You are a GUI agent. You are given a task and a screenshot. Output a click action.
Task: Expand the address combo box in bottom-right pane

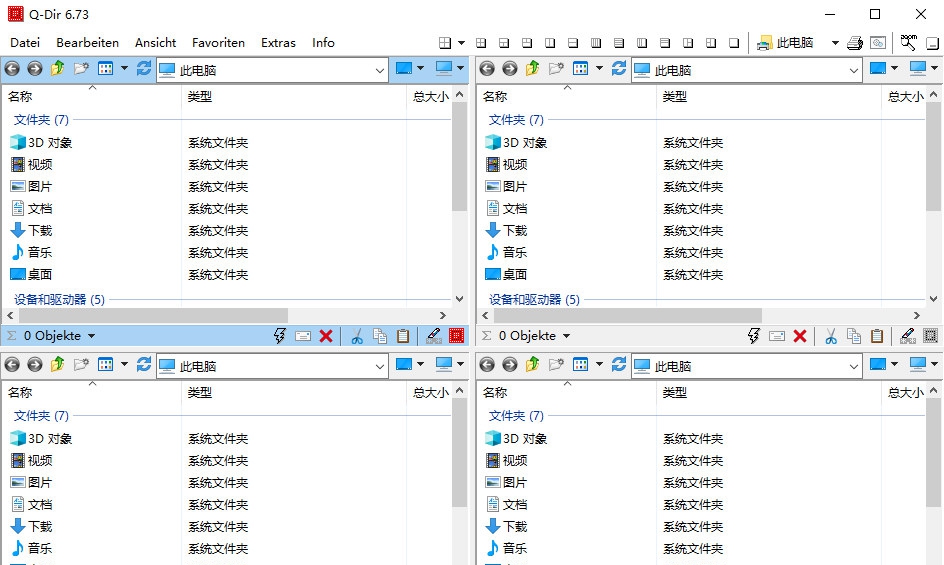click(x=854, y=366)
